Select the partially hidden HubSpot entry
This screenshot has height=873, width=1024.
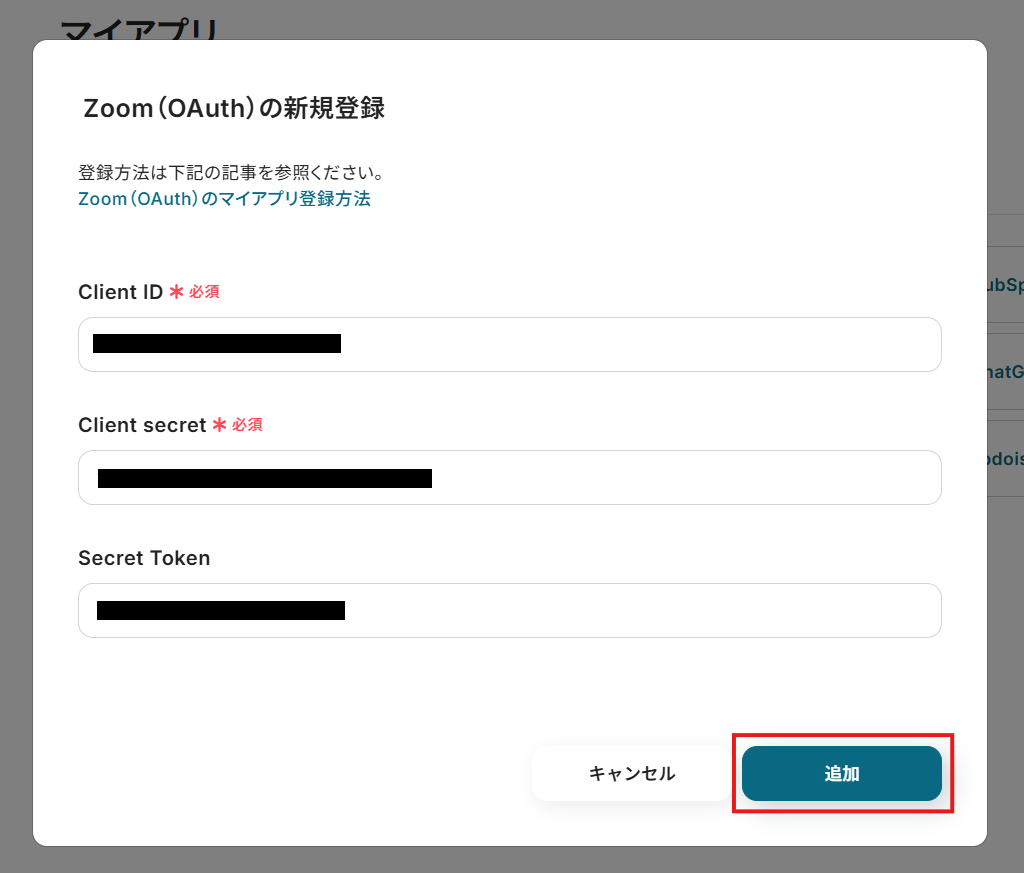point(1006,285)
